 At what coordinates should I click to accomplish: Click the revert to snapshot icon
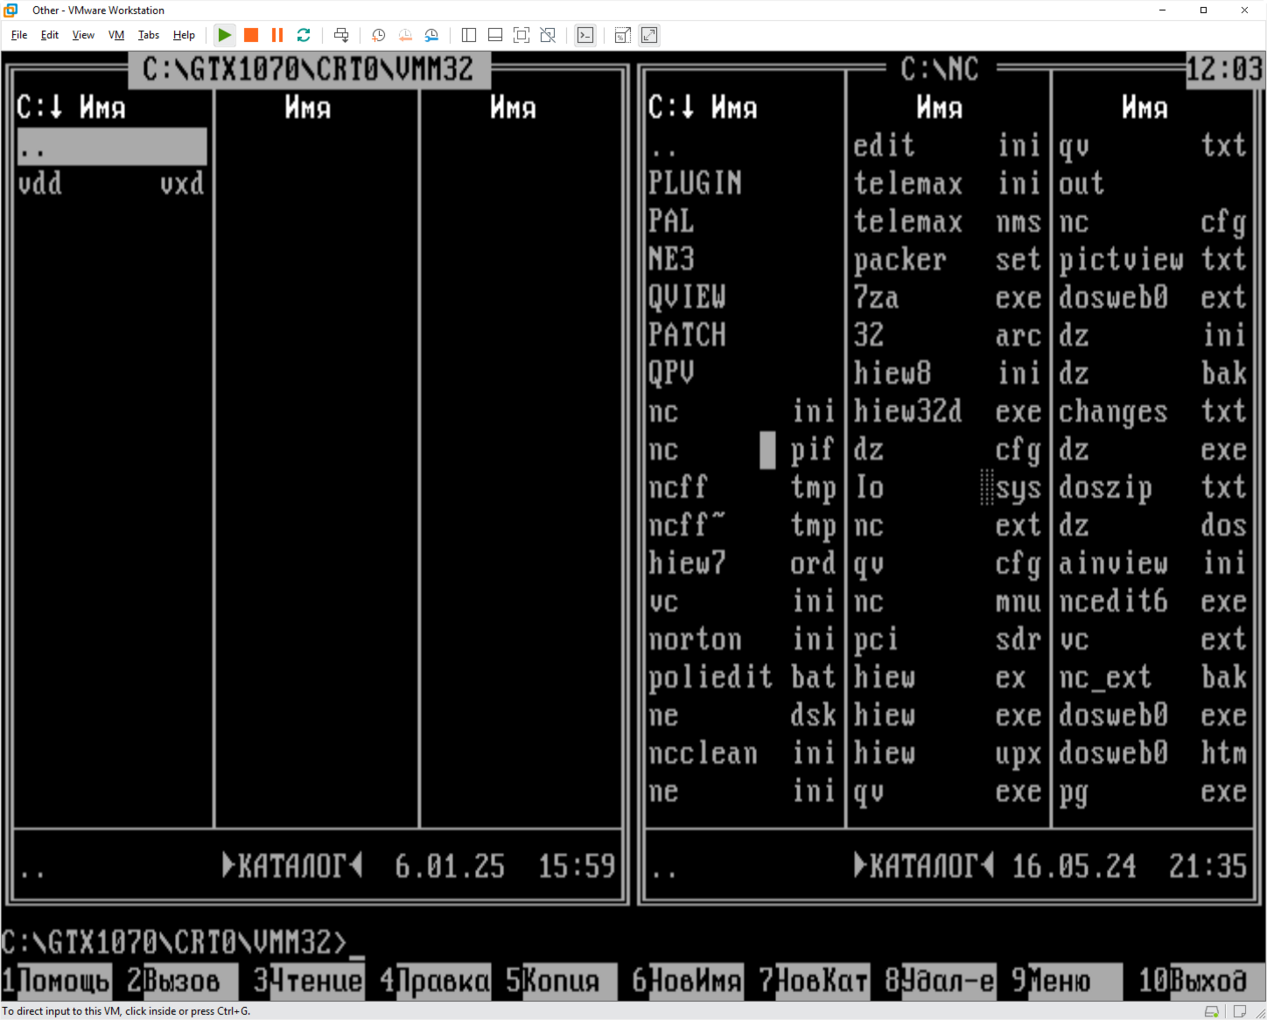pos(405,35)
